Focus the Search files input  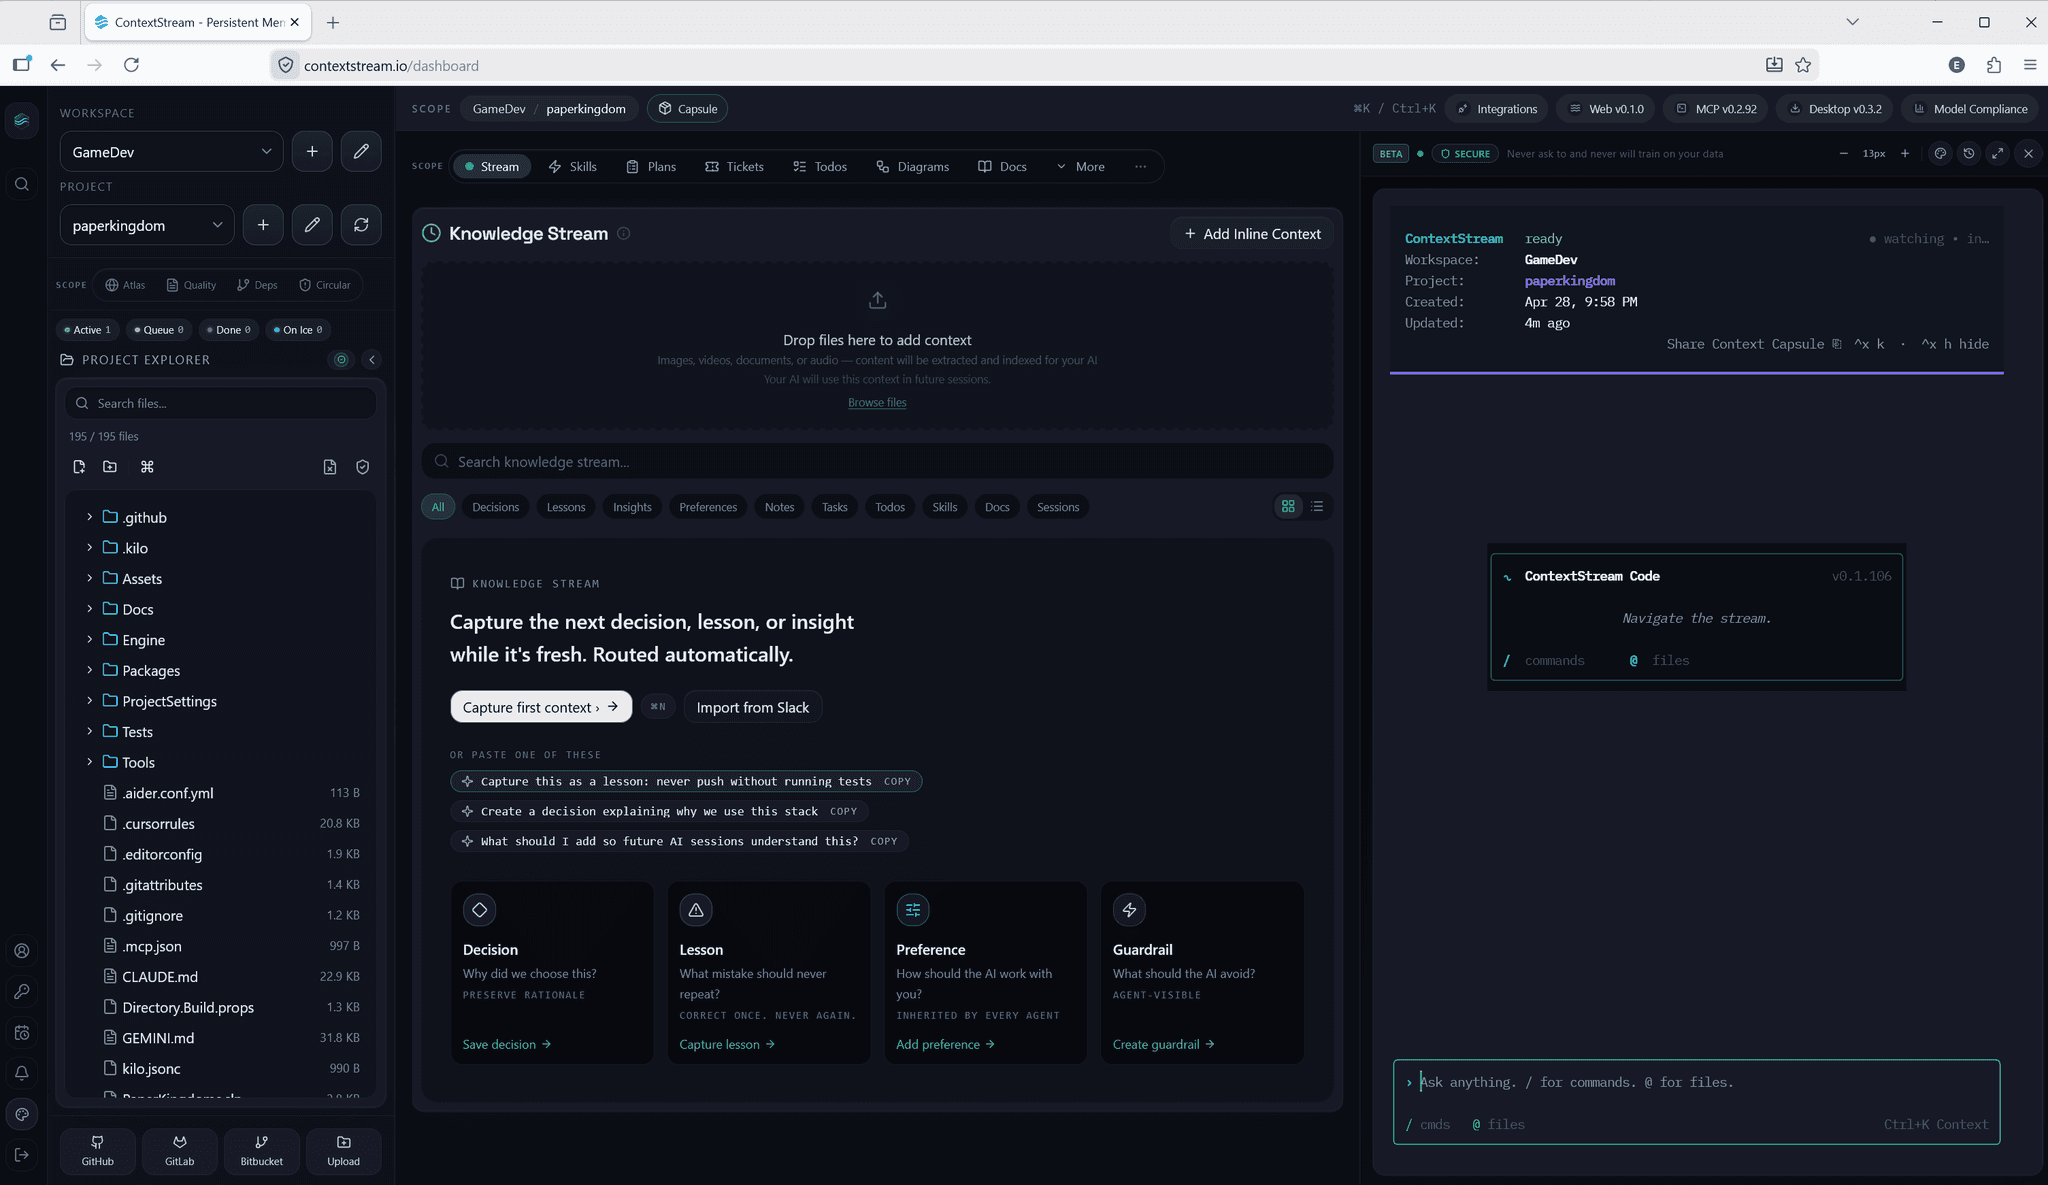pos(221,403)
